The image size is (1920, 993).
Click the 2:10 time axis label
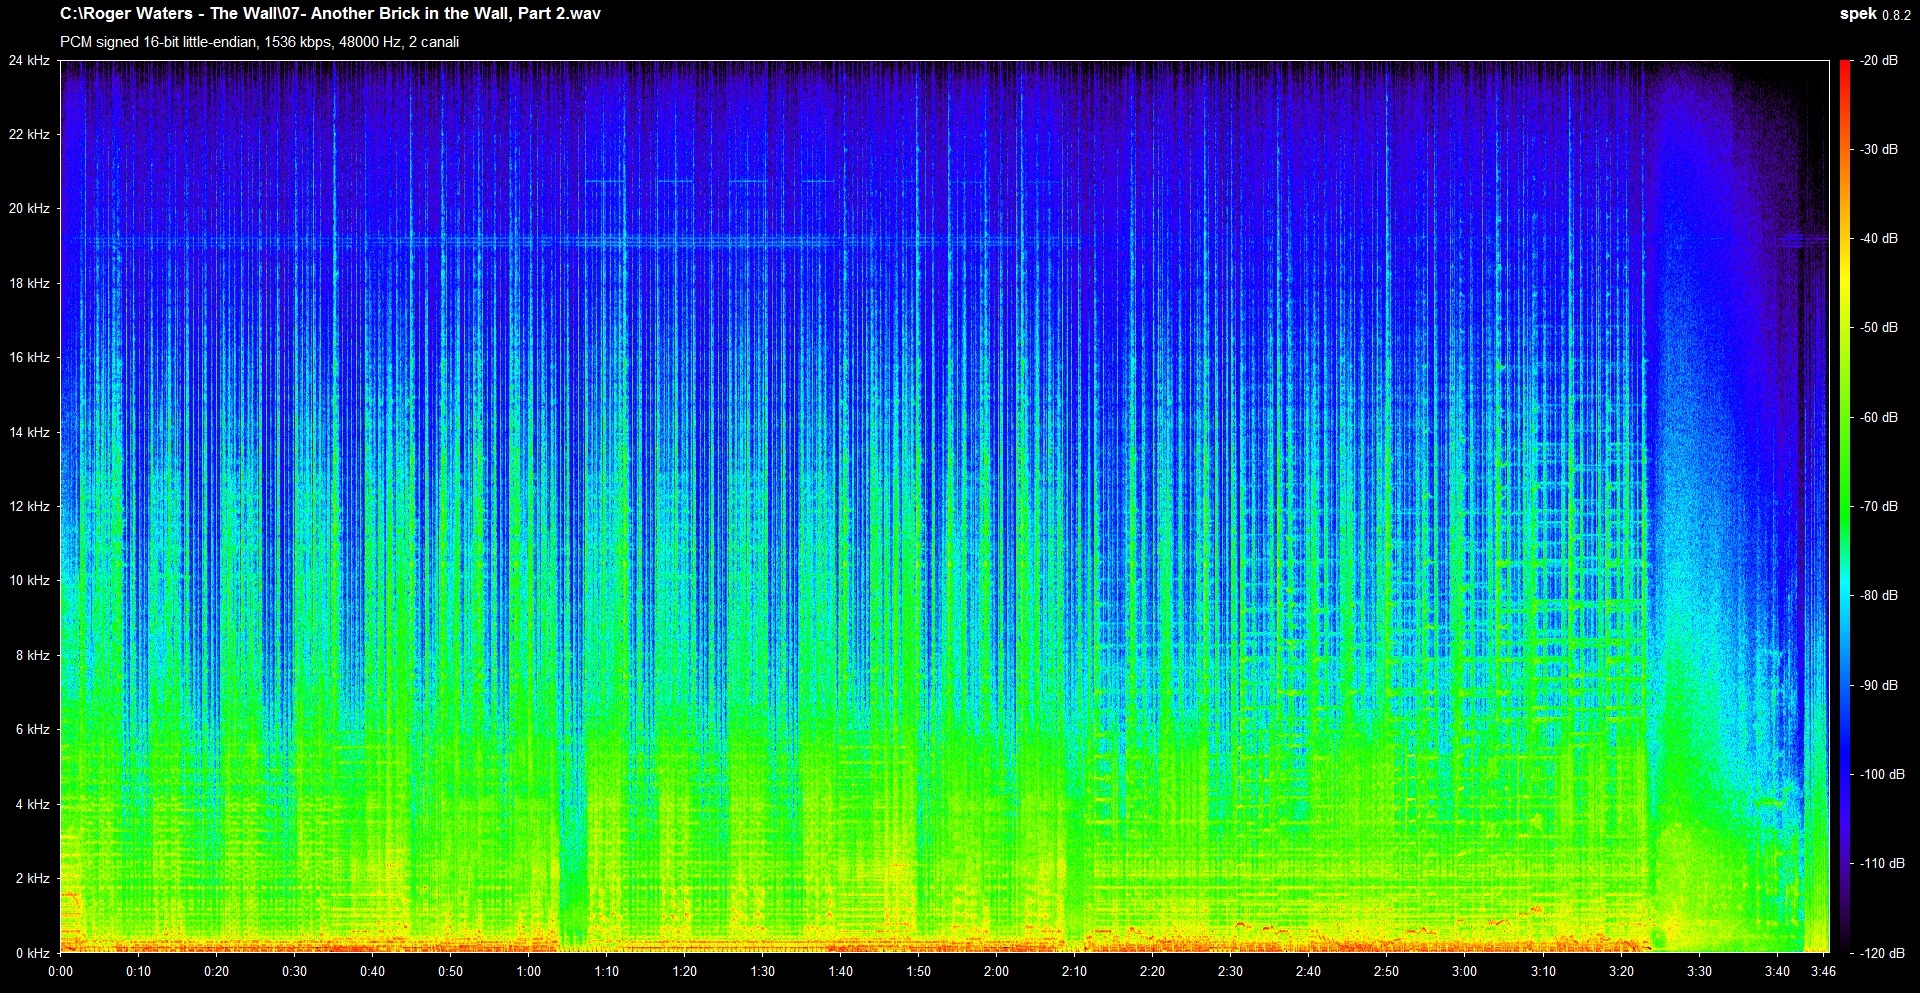pyautogui.click(x=1074, y=971)
